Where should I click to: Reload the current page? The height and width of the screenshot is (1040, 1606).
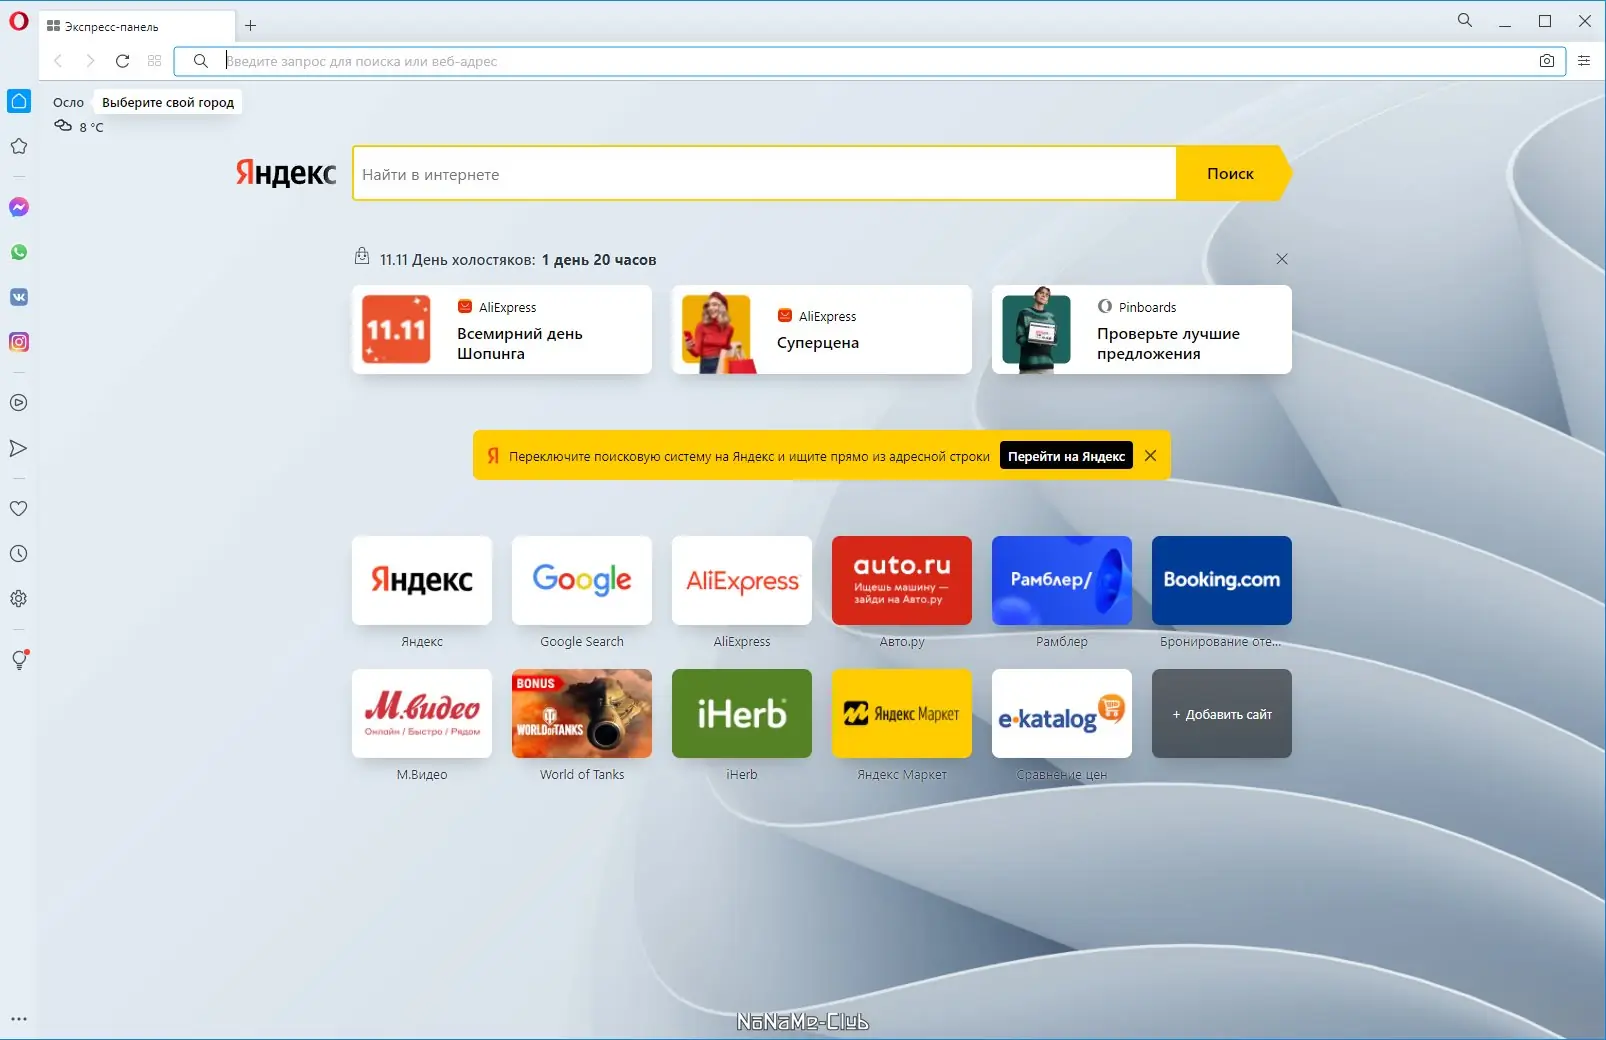coord(122,61)
